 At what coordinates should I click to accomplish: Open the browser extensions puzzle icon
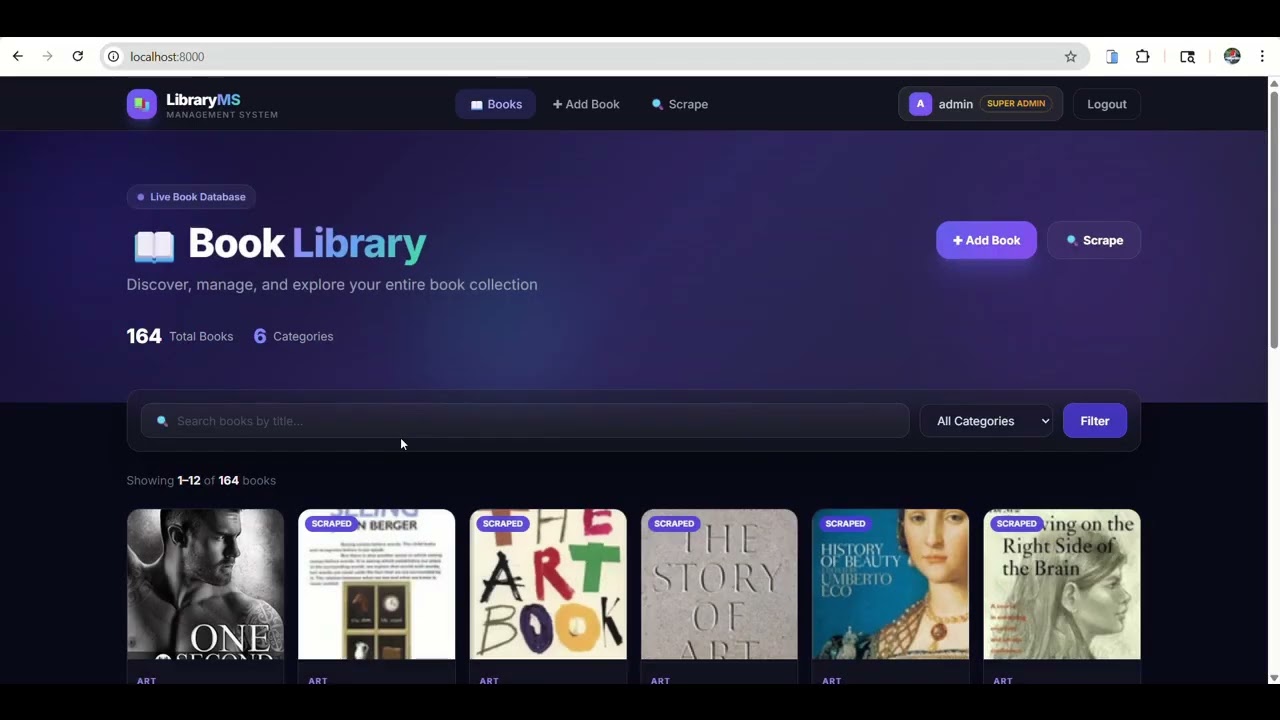coord(1142,57)
